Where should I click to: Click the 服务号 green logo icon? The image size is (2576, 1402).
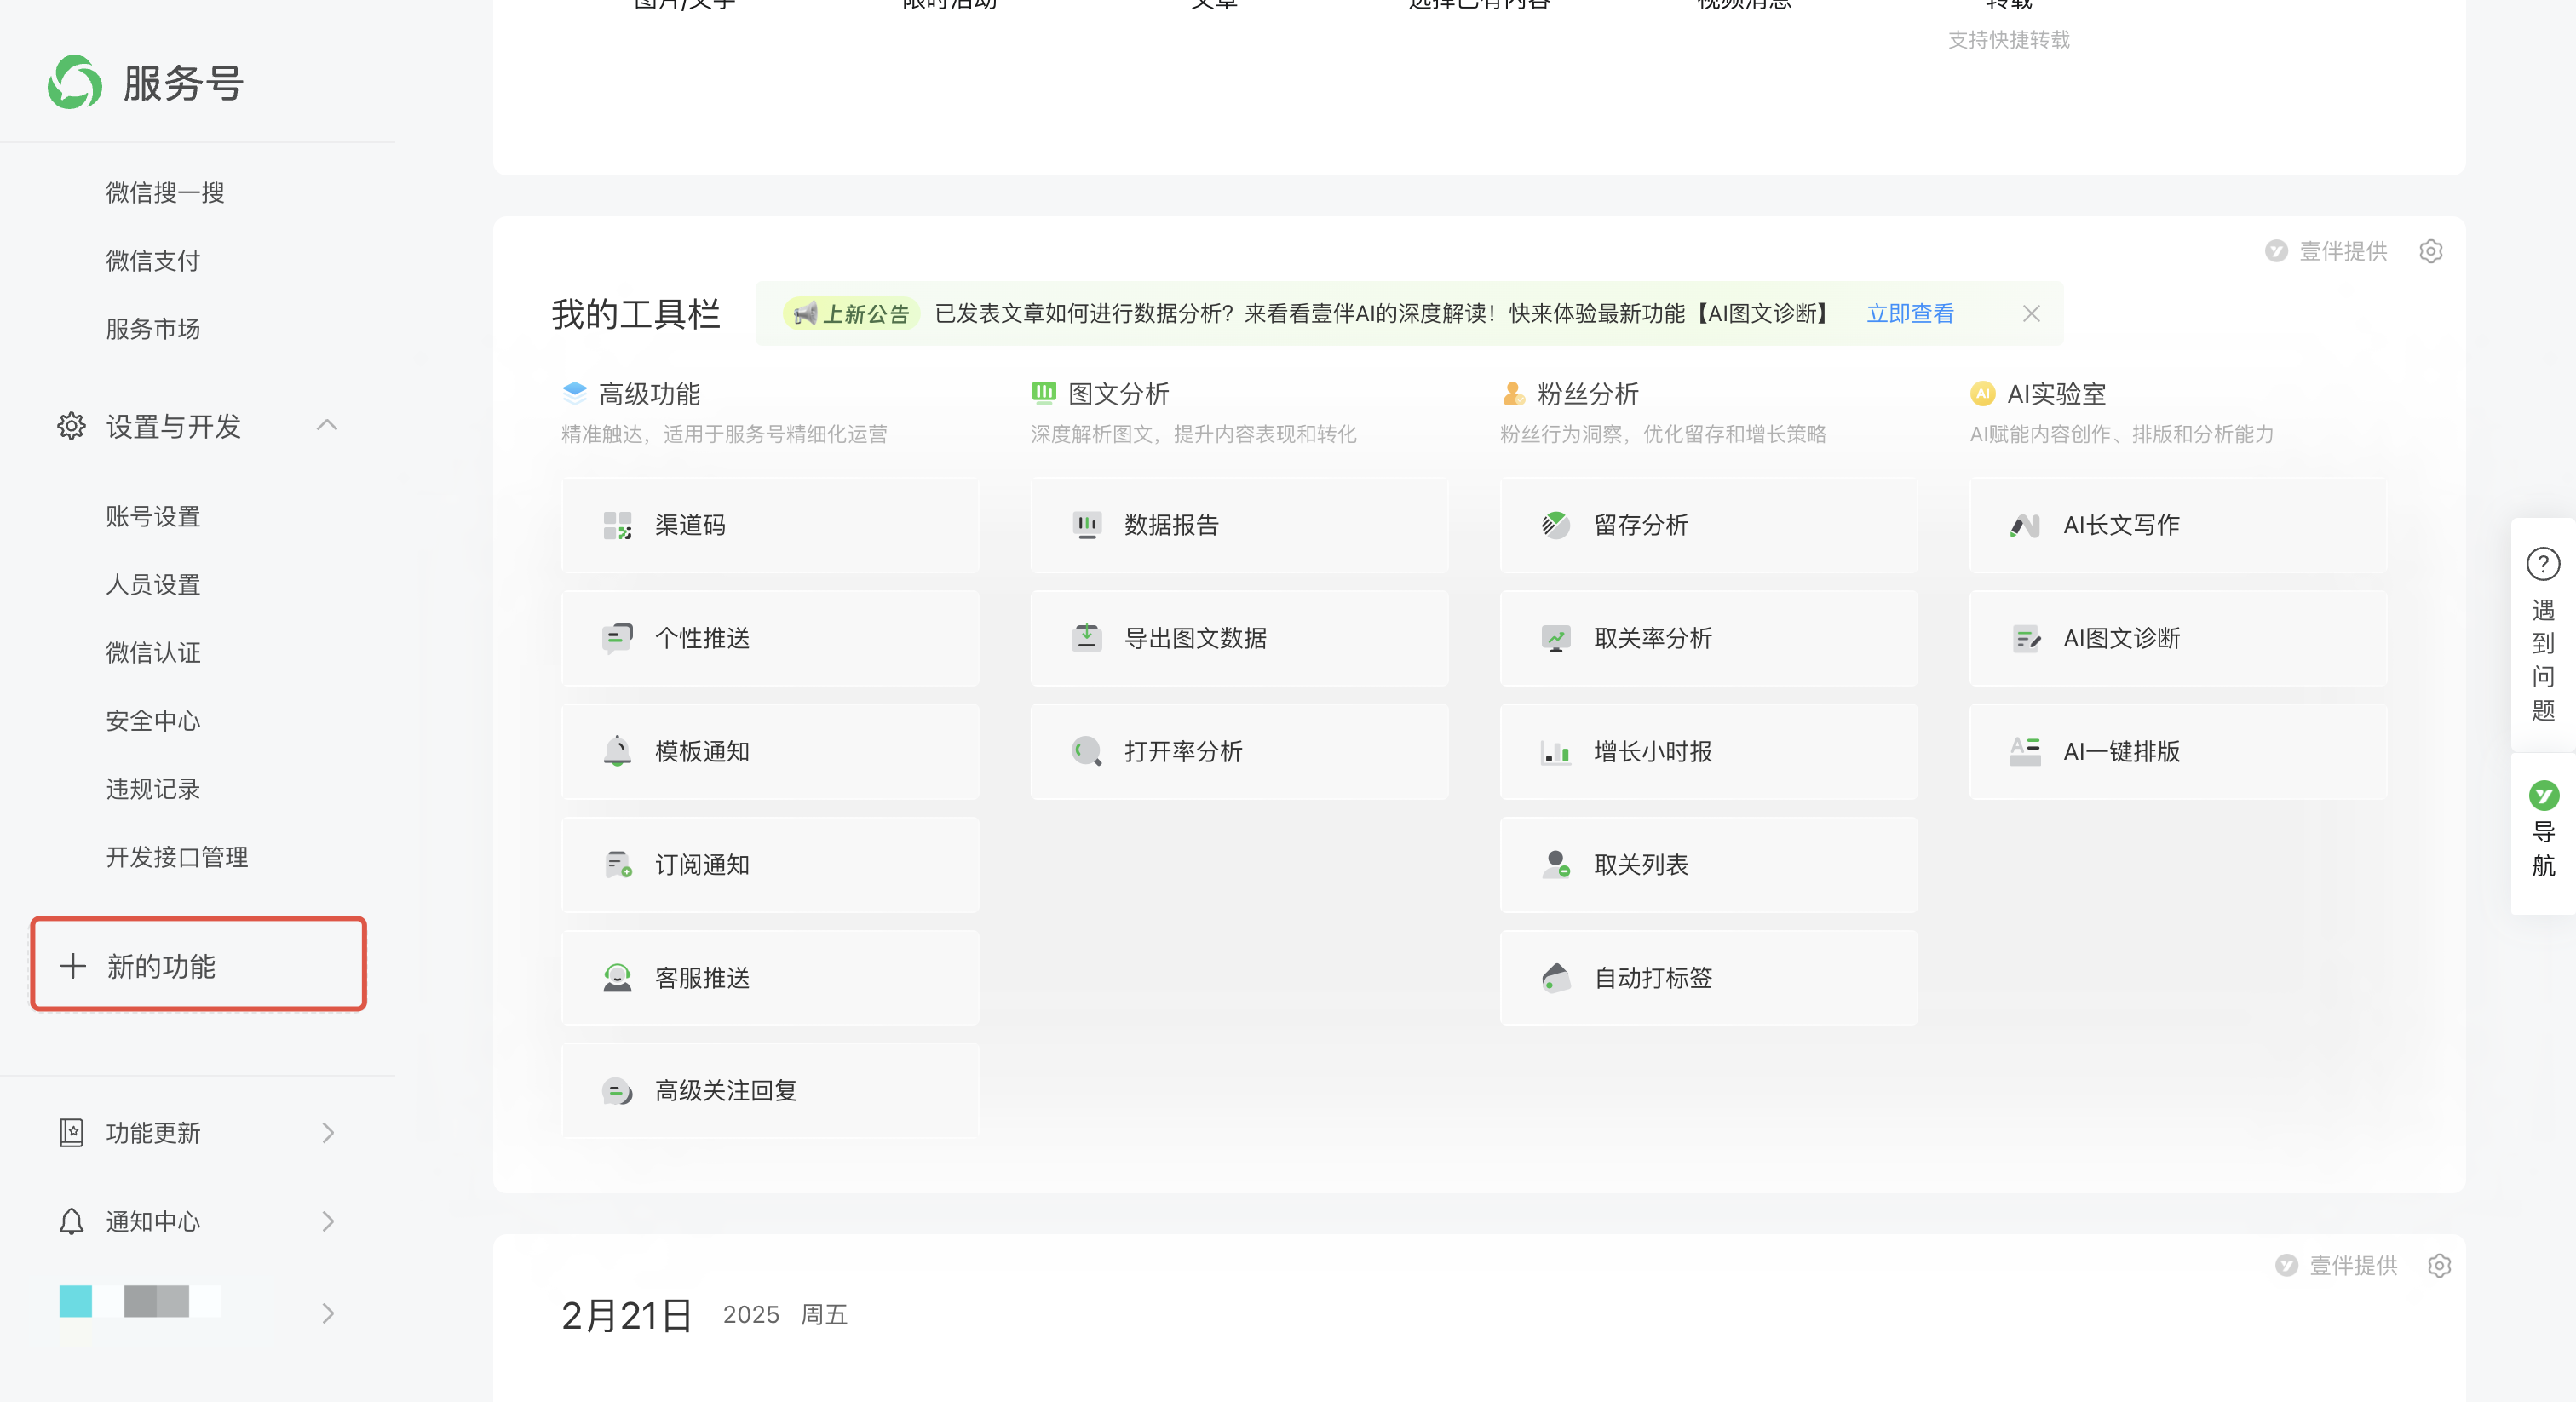click(75, 82)
